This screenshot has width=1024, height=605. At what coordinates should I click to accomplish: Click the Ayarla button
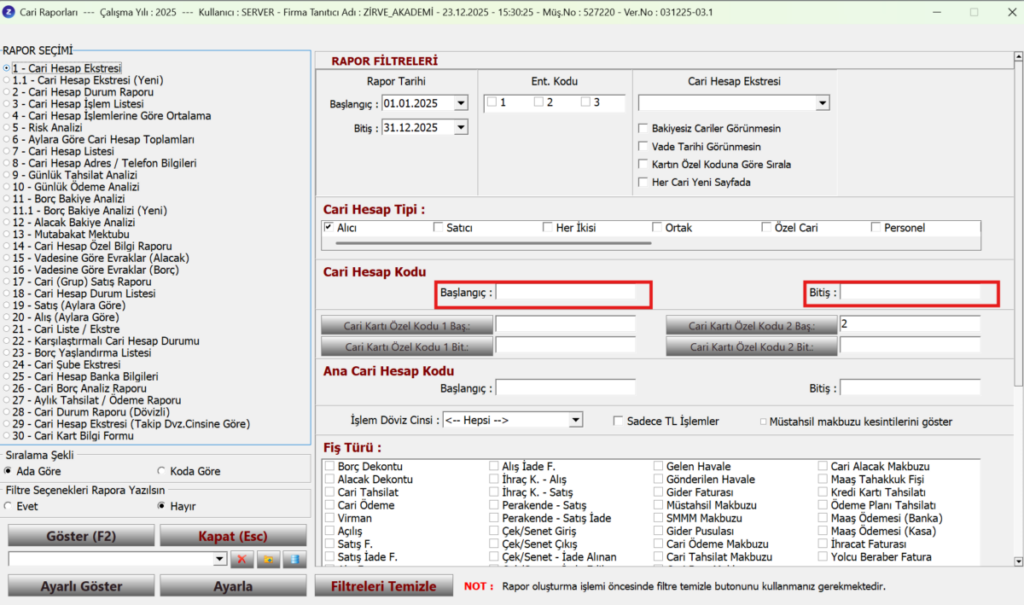[x=233, y=586]
